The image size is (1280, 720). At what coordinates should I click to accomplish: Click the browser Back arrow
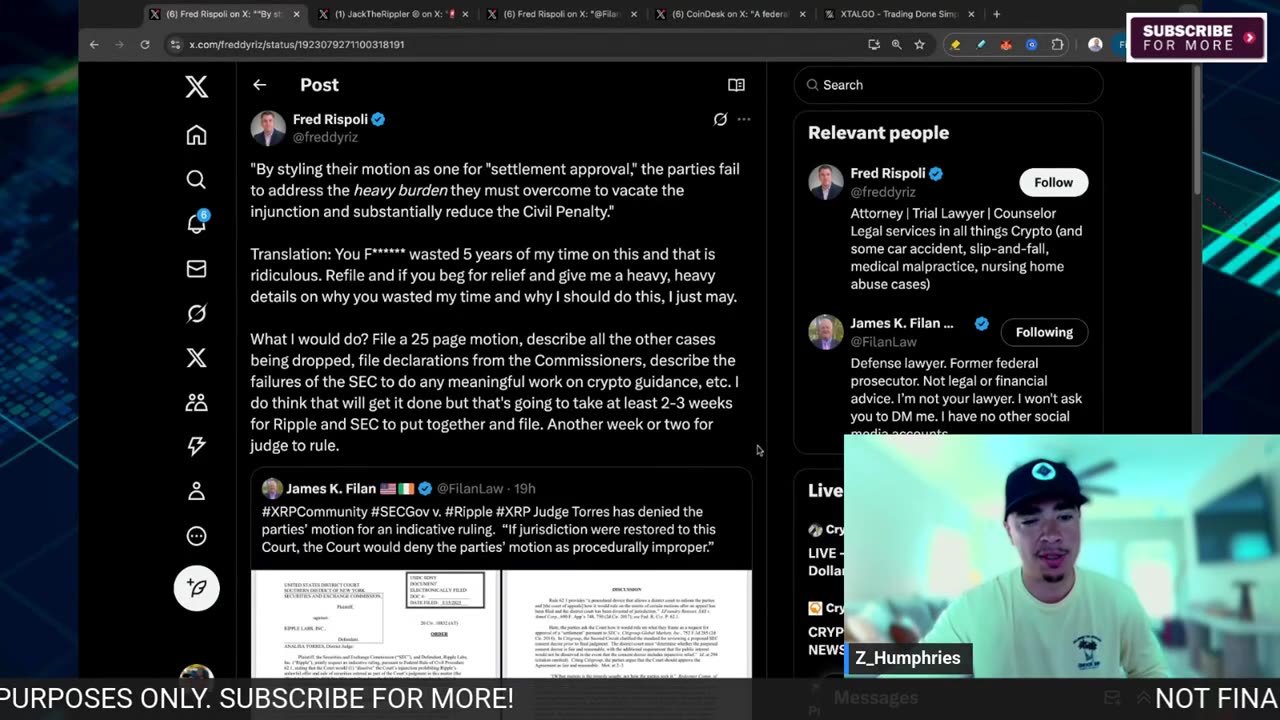click(94, 44)
